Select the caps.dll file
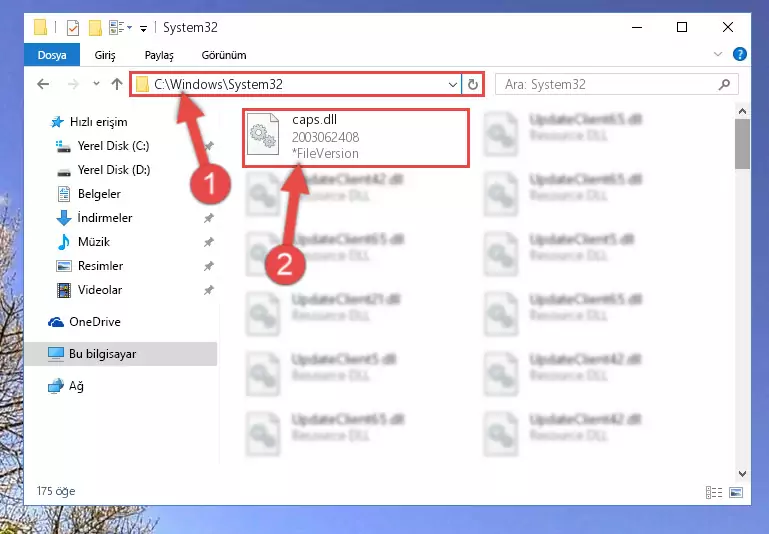The width and height of the screenshot is (769, 534). (356, 137)
